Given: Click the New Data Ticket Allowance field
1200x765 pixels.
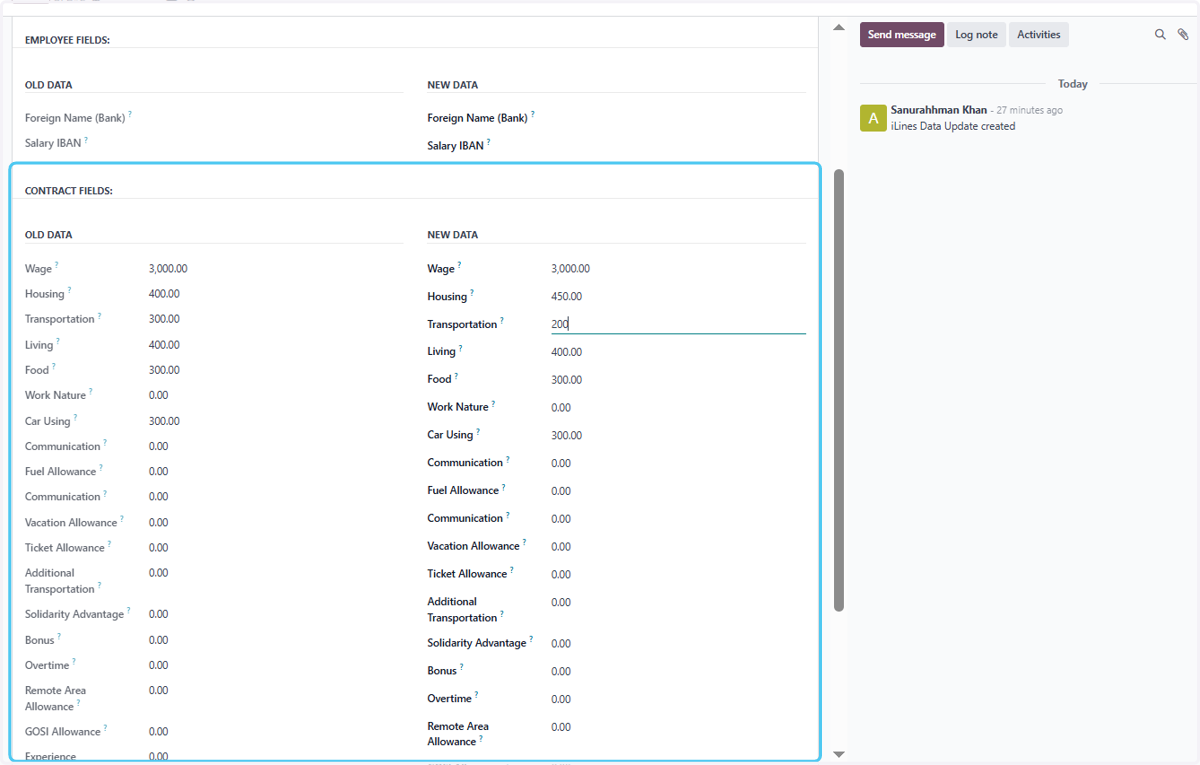Looking at the screenshot, I should point(678,575).
